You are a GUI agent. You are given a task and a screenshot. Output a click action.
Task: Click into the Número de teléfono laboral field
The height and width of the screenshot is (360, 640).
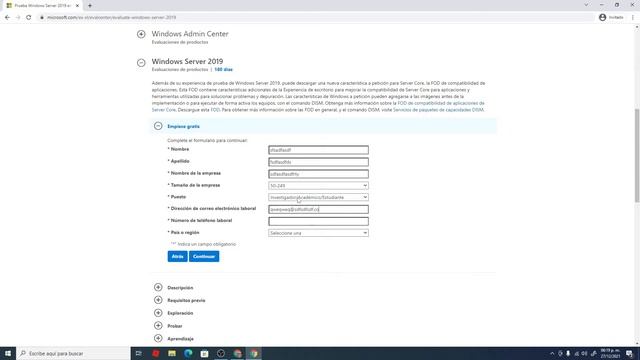click(318, 221)
